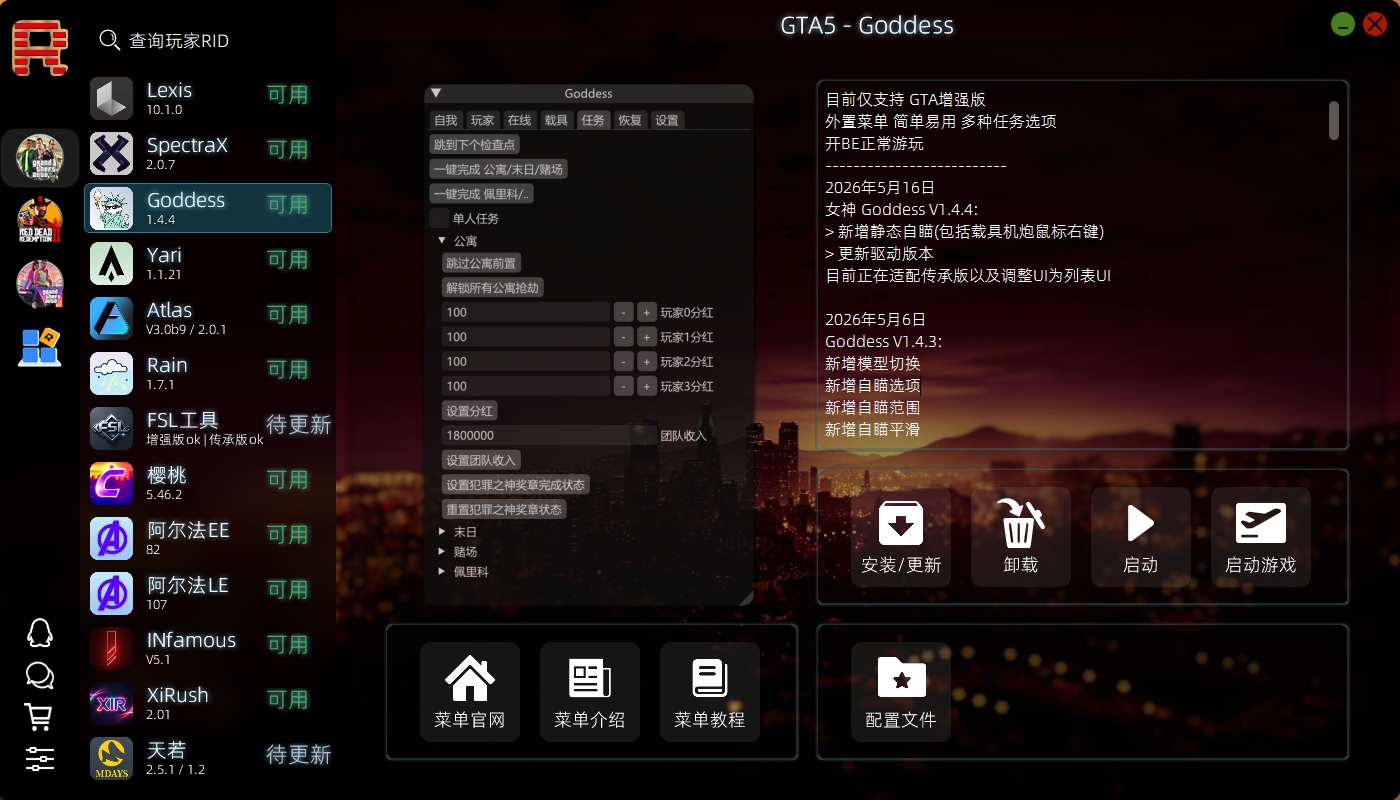Click 跳过公寓前置 button
Viewport: 1400px width, 800px height.
click(x=482, y=263)
